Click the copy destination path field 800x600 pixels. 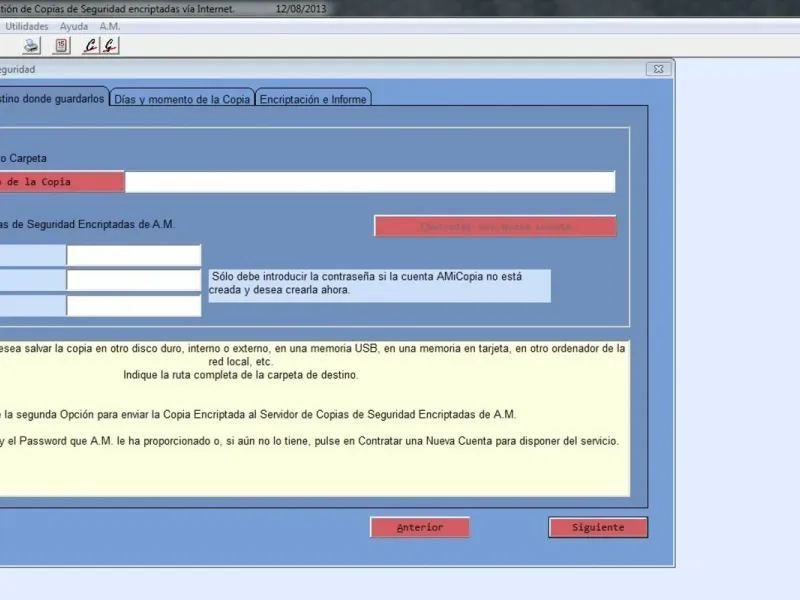click(x=370, y=182)
